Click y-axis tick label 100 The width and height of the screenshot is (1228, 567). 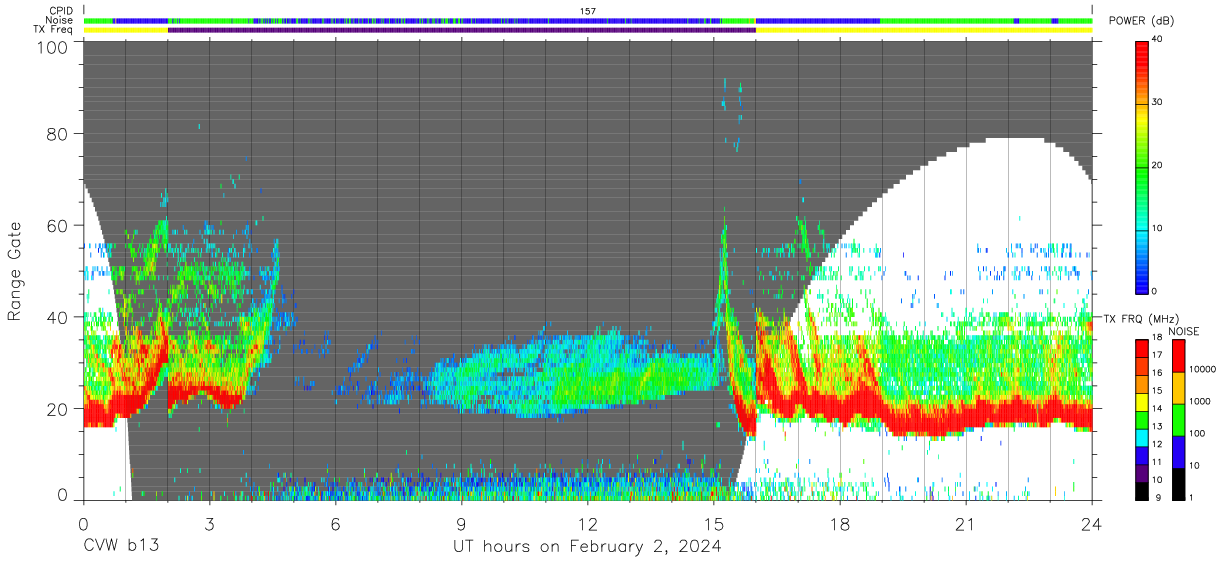53,46
